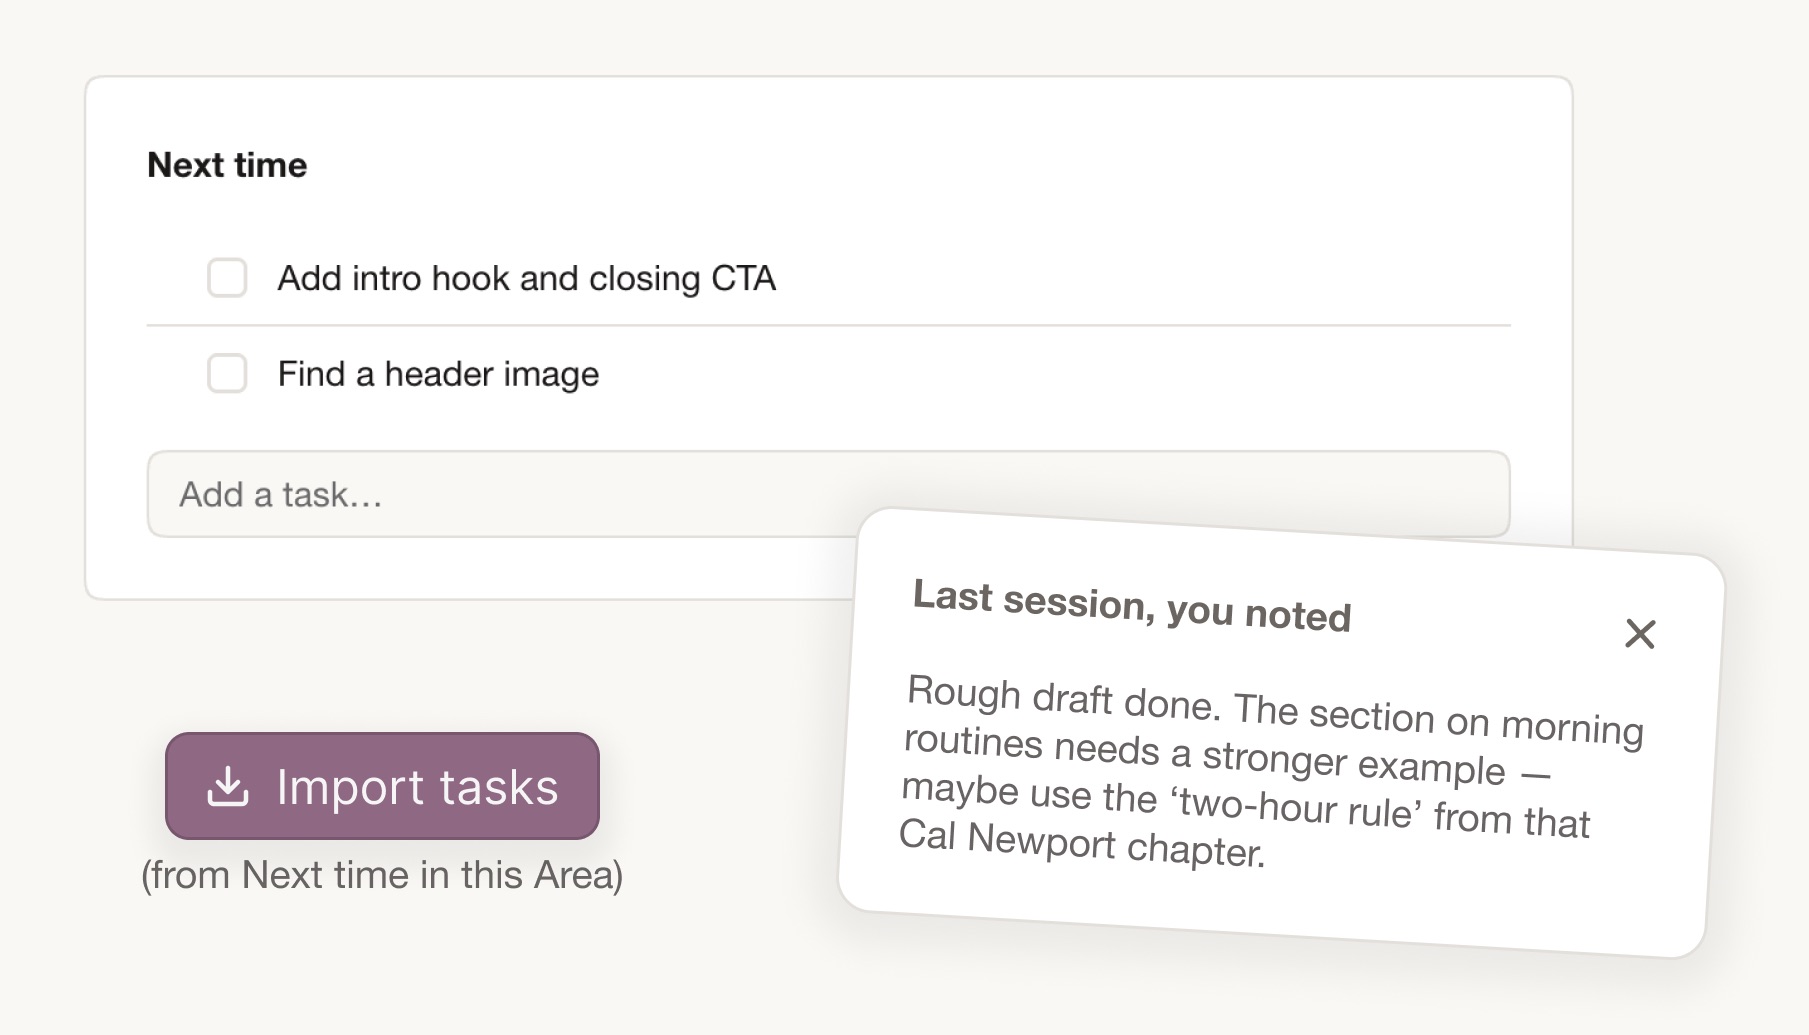Import tasks from Next time in this Area
The width and height of the screenshot is (1809, 1035).
click(381, 788)
